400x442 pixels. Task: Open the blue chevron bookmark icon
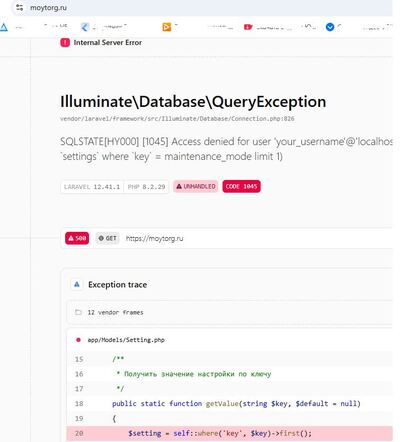(x=85, y=27)
